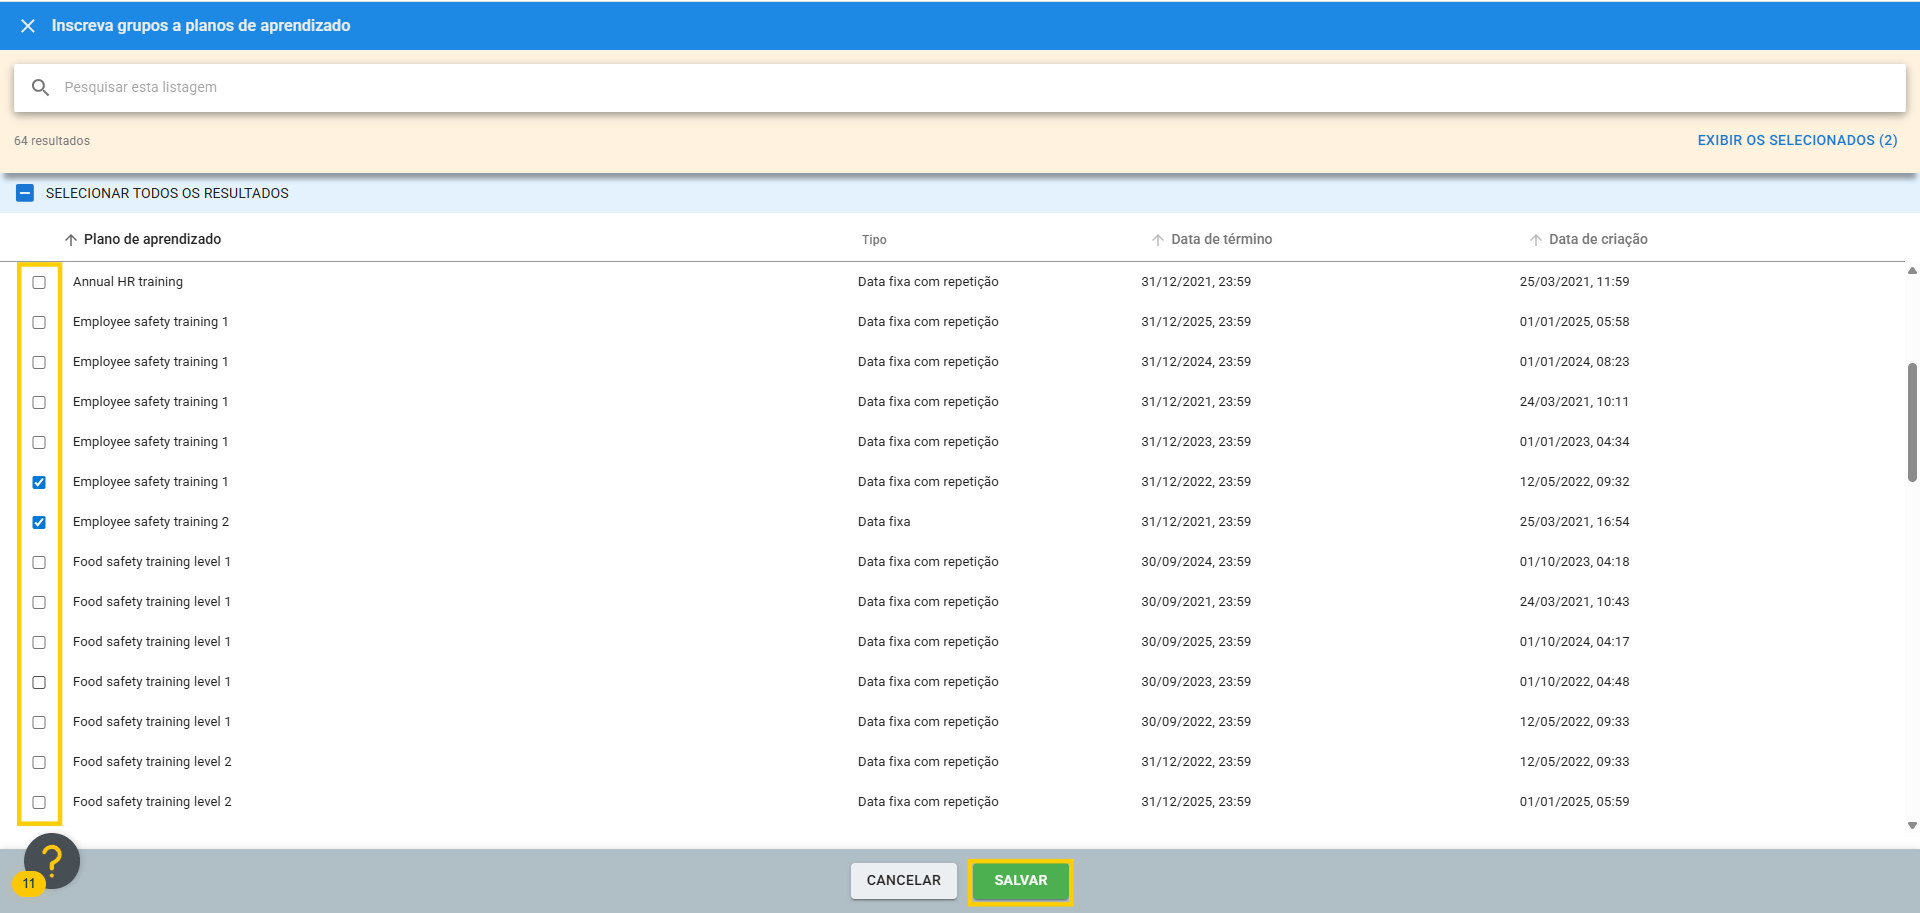Viewport: 1920px width, 913px height.
Task: Close the learning plan enrollment dialog
Action: pos(28,26)
